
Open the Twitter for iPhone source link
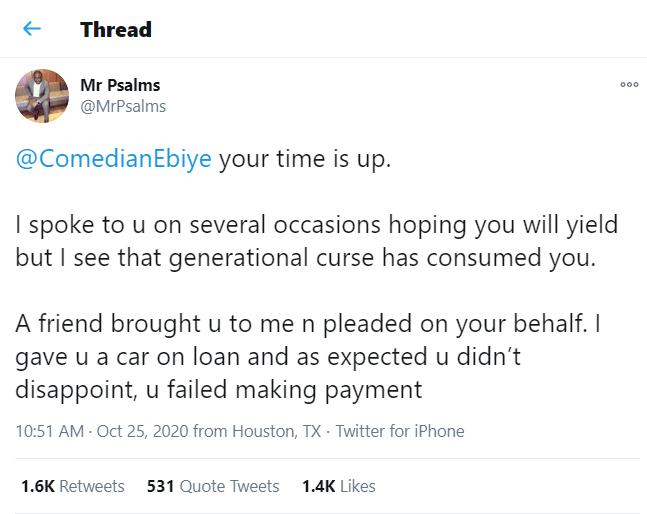400,432
